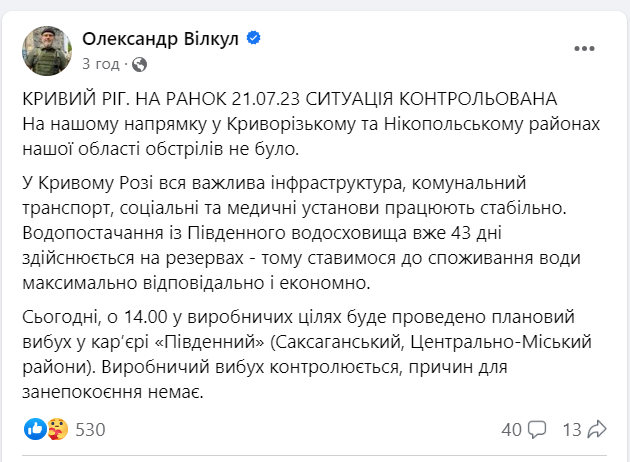The image size is (630, 462).
Task: Show who reacted via the 530 count
Action: pyautogui.click(x=90, y=430)
